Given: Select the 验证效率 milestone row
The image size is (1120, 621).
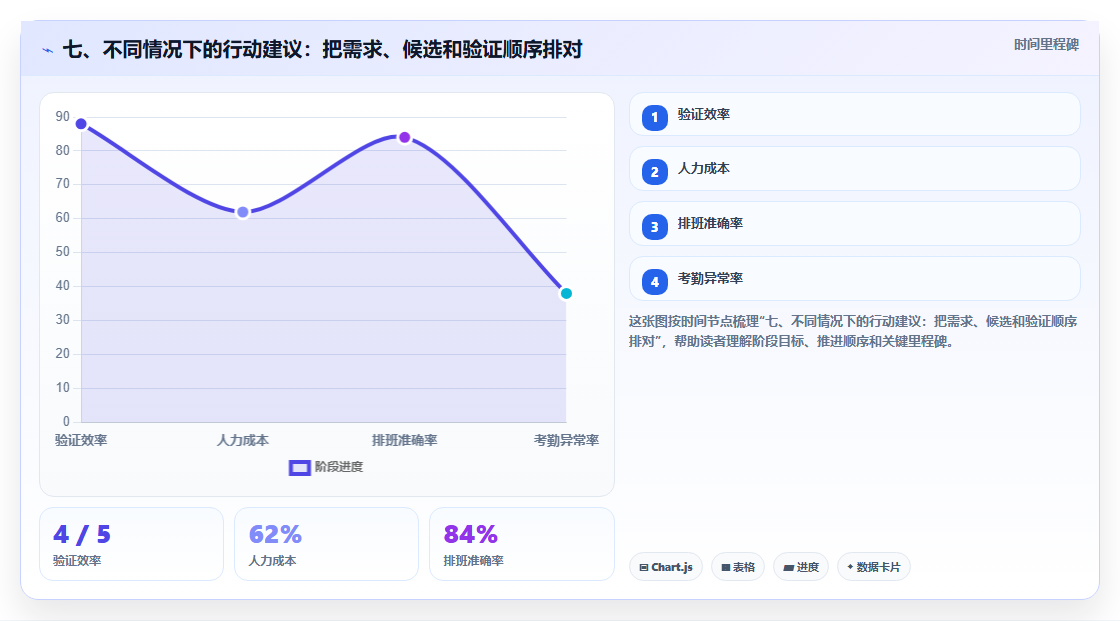Looking at the screenshot, I should pyautogui.click(x=854, y=114).
